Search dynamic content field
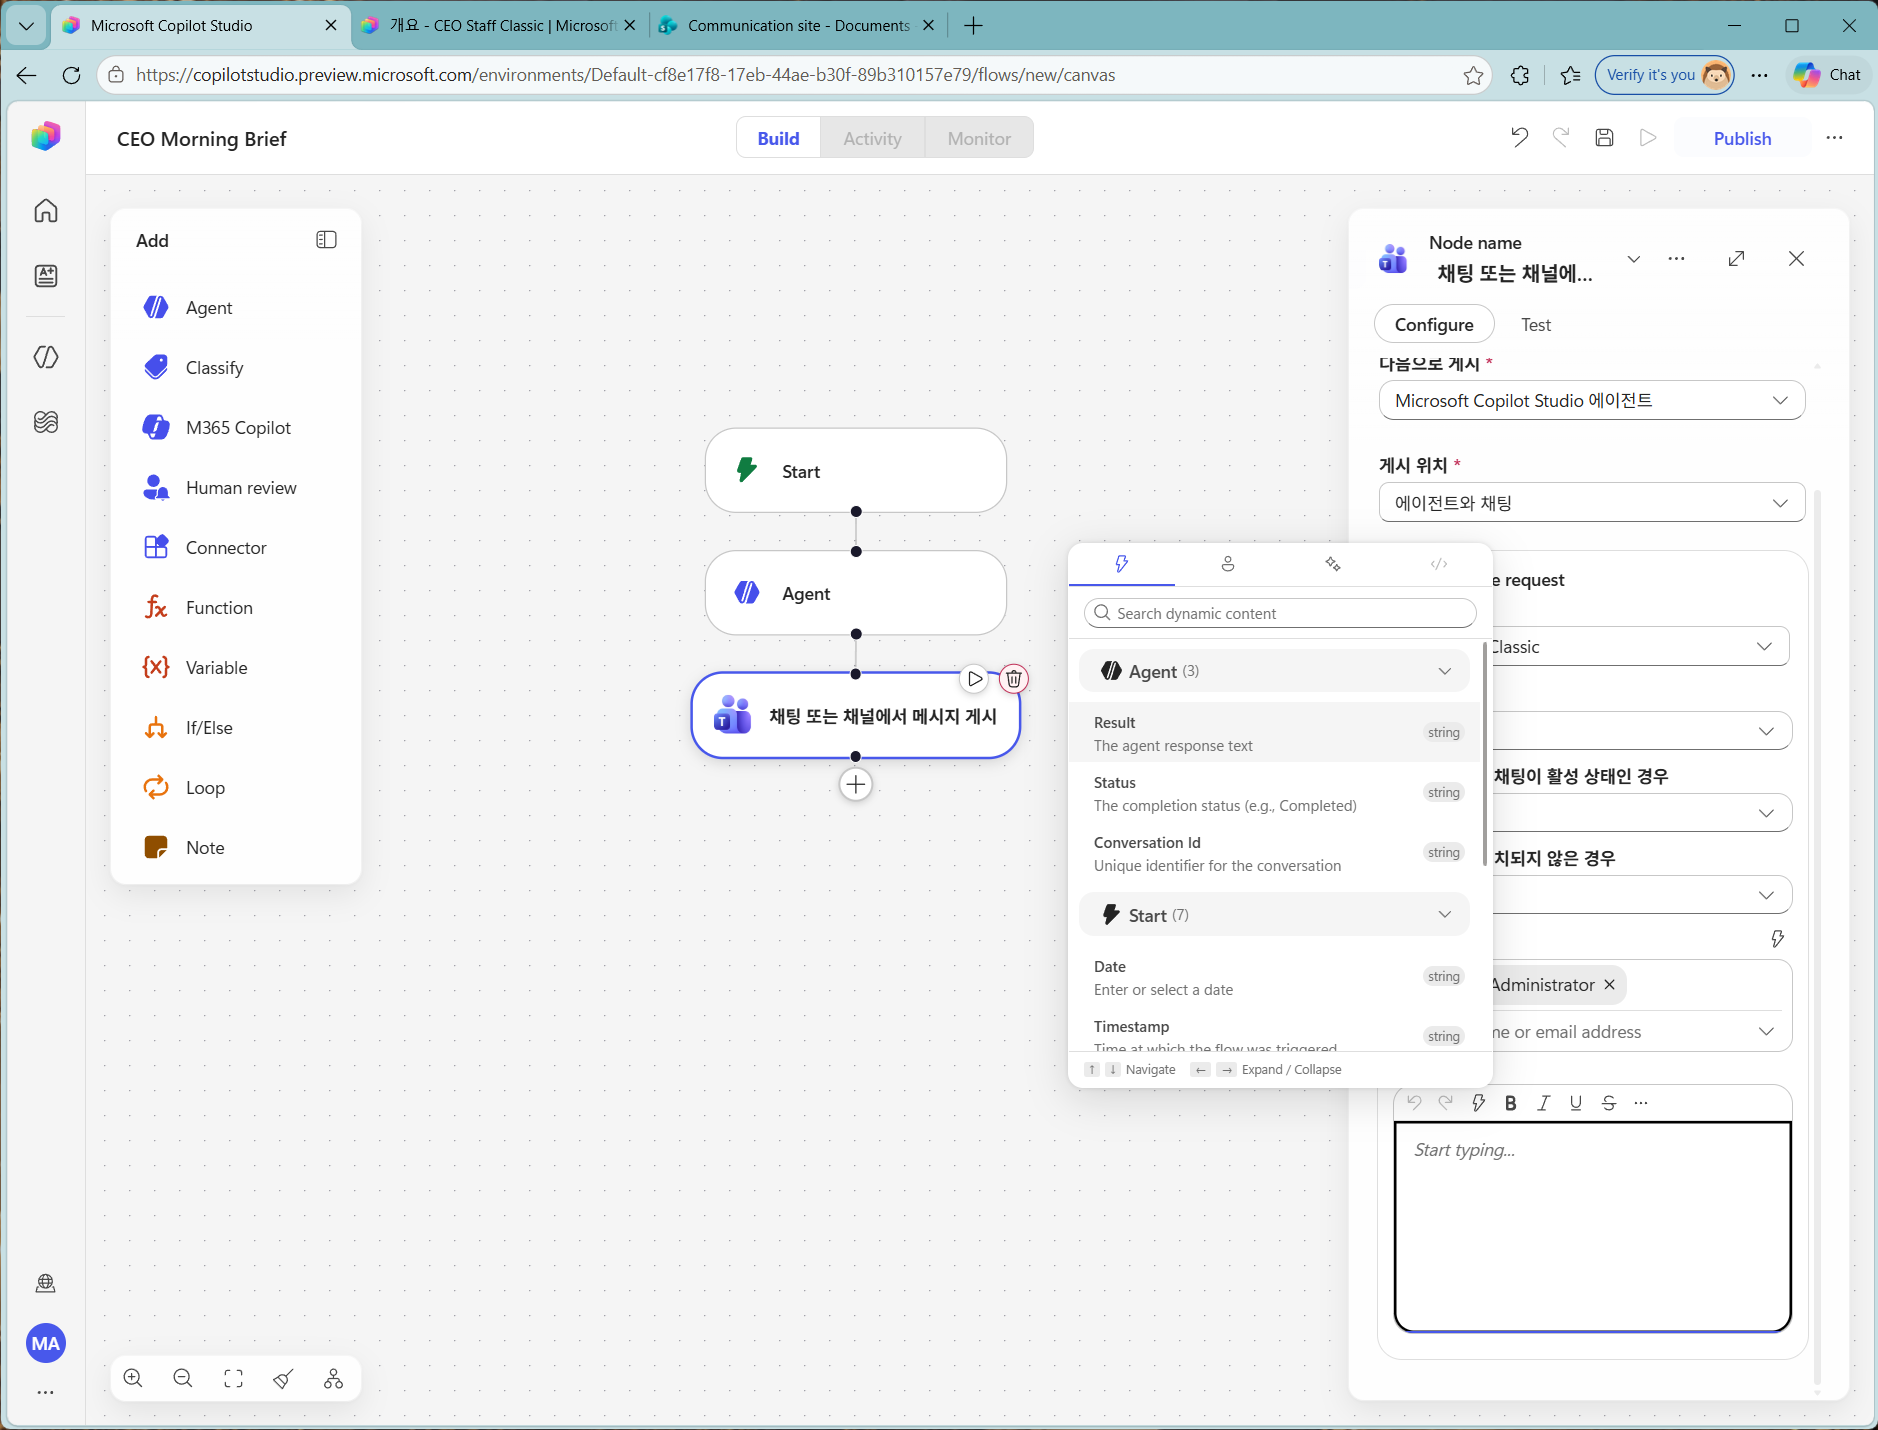1878x1430 pixels. [1280, 613]
